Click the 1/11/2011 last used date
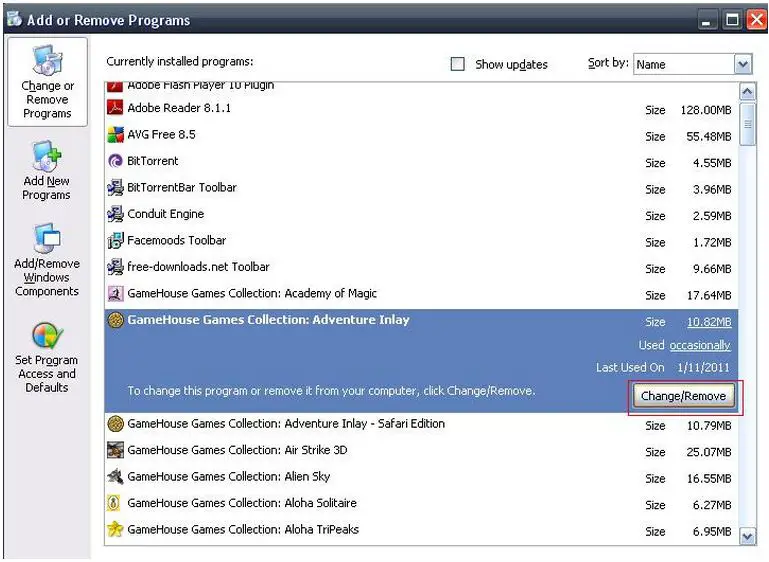 703,367
